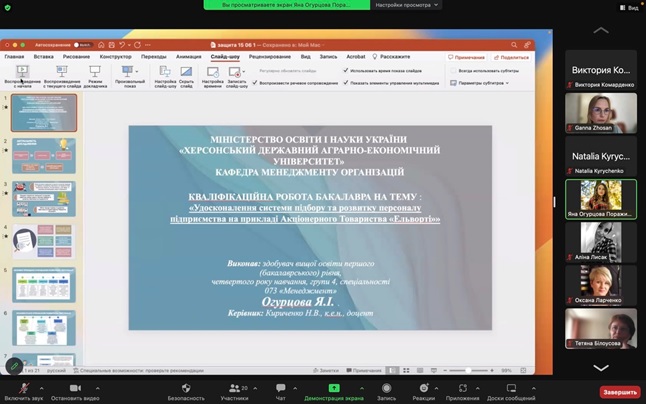Switch to the Переходы tab
646x404 pixels.
(154, 56)
